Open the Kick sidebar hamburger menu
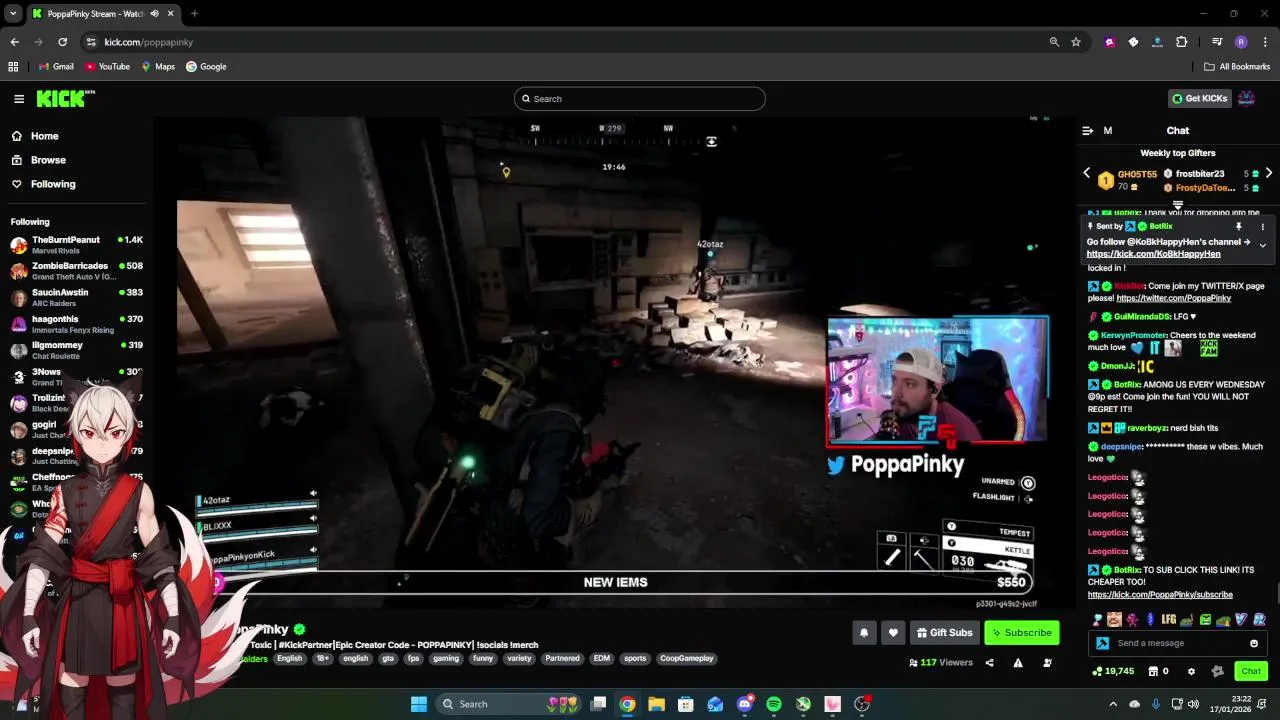The width and height of the screenshot is (1280, 720). [x=19, y=98]
